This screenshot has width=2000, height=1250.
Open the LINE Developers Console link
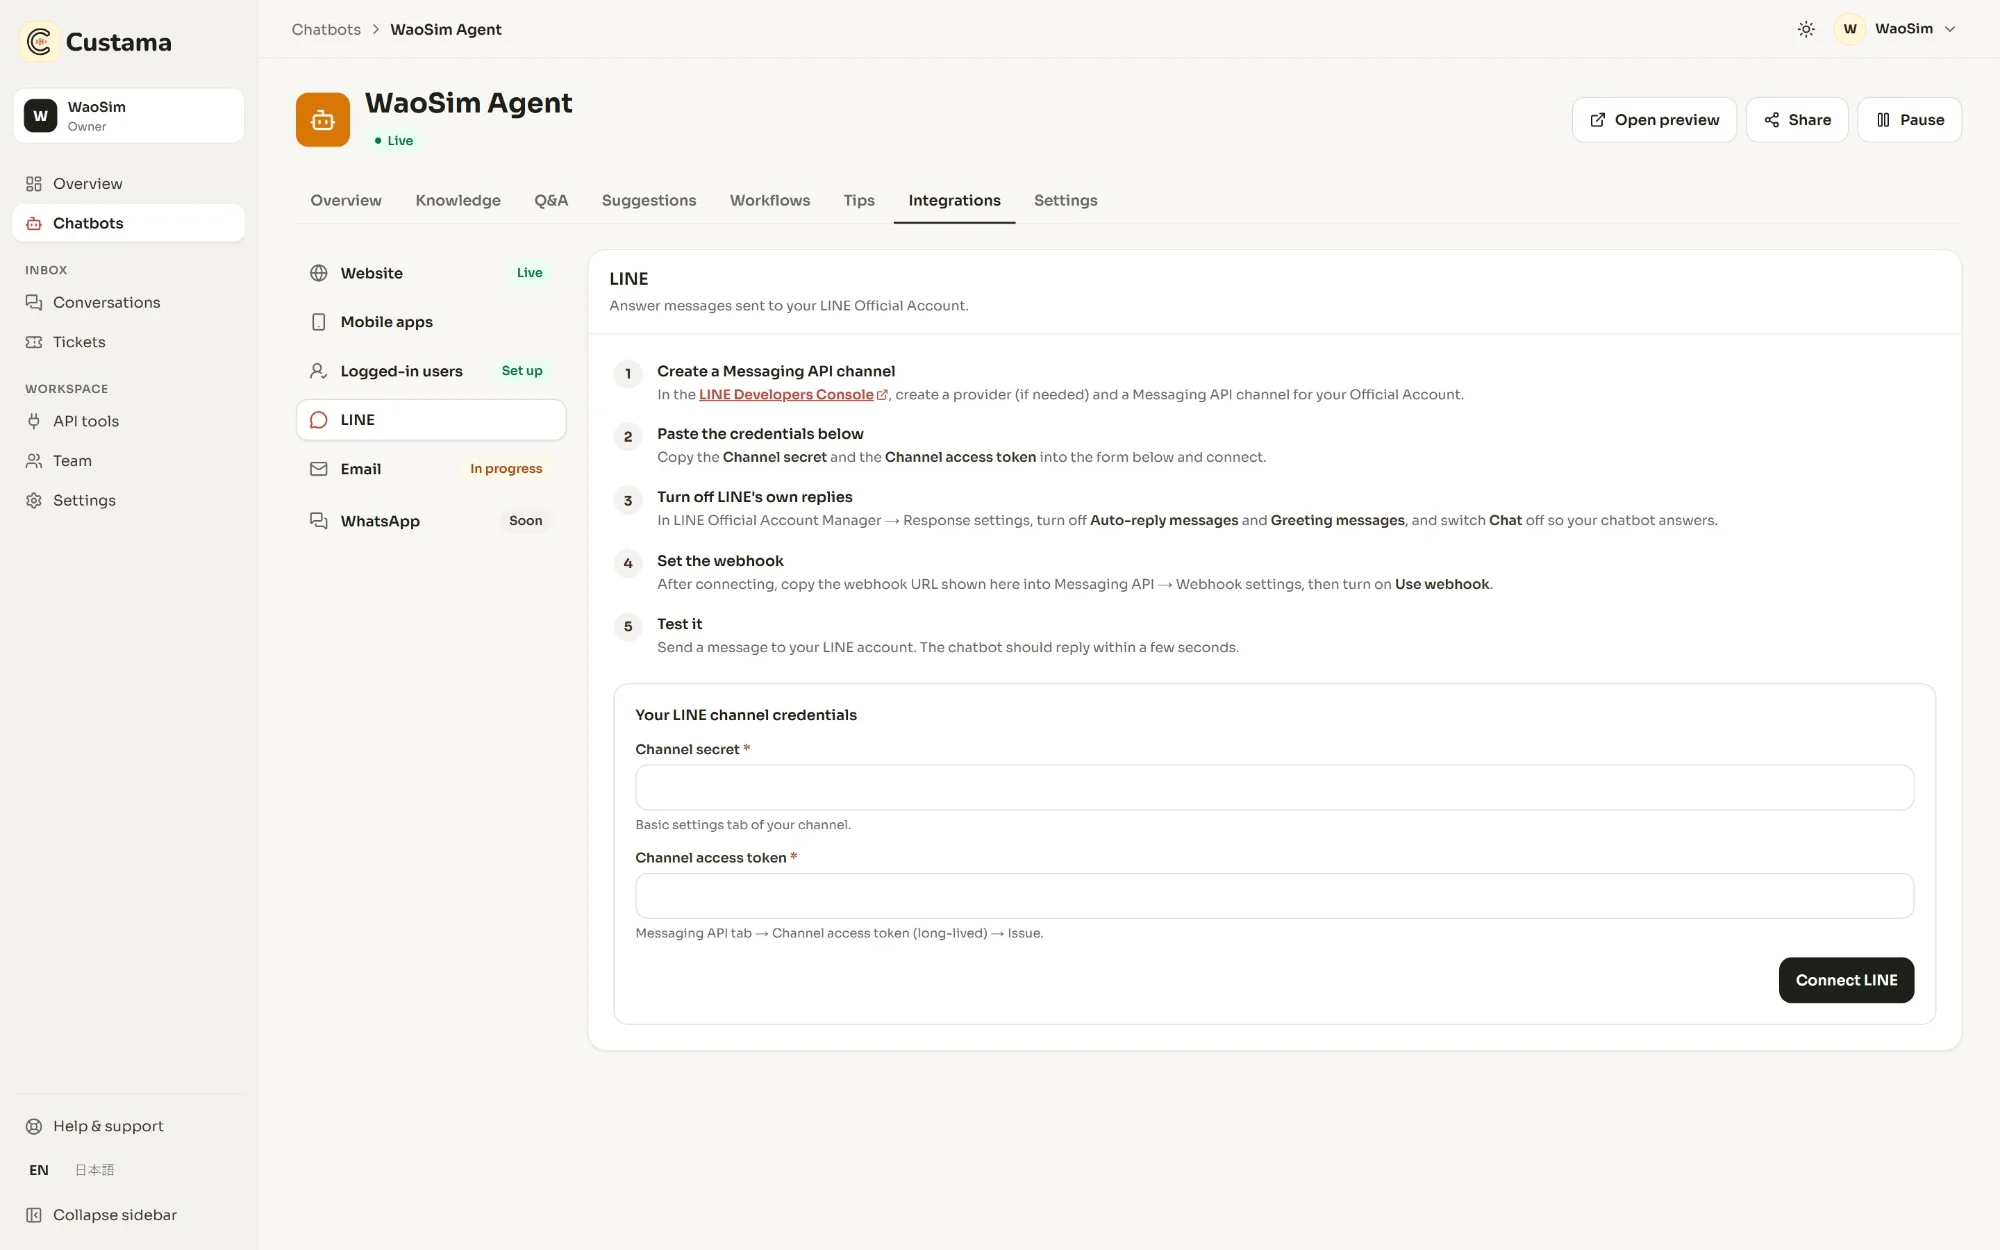(792, 395)
